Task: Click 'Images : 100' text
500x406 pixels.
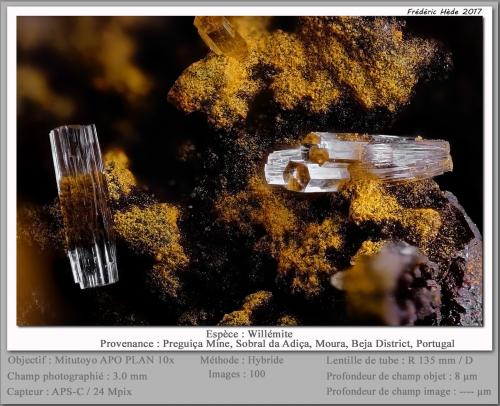Action: [237, 374]
